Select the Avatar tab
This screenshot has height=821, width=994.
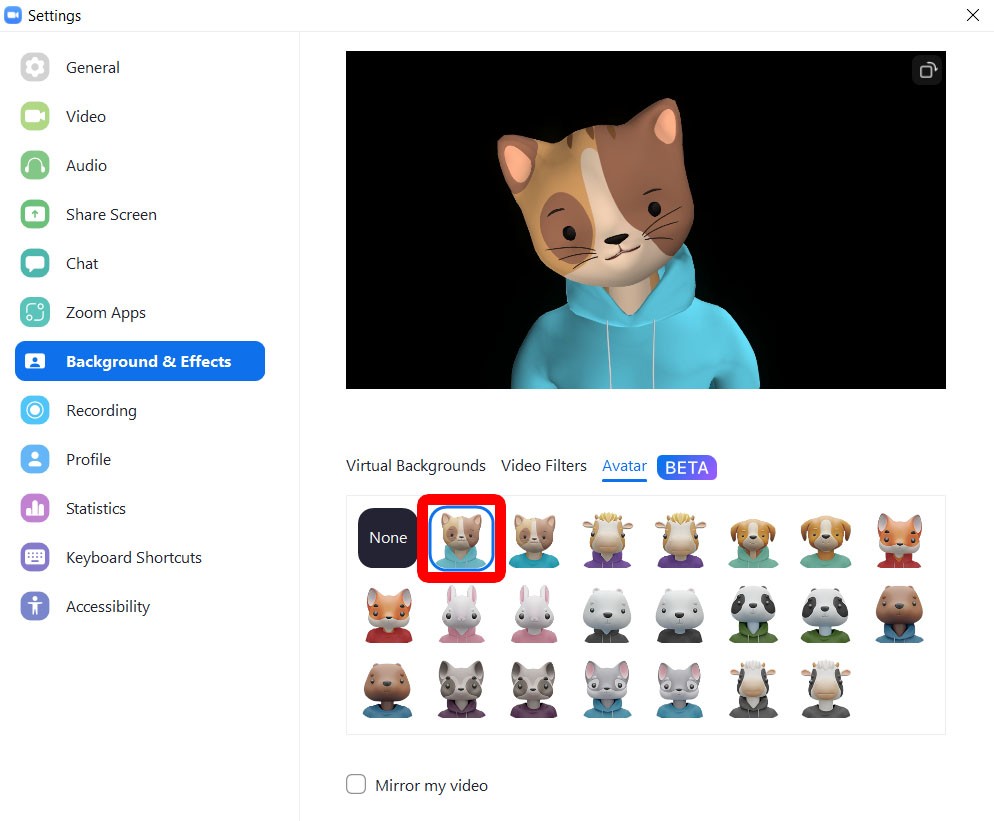click(x=624, y=466)
